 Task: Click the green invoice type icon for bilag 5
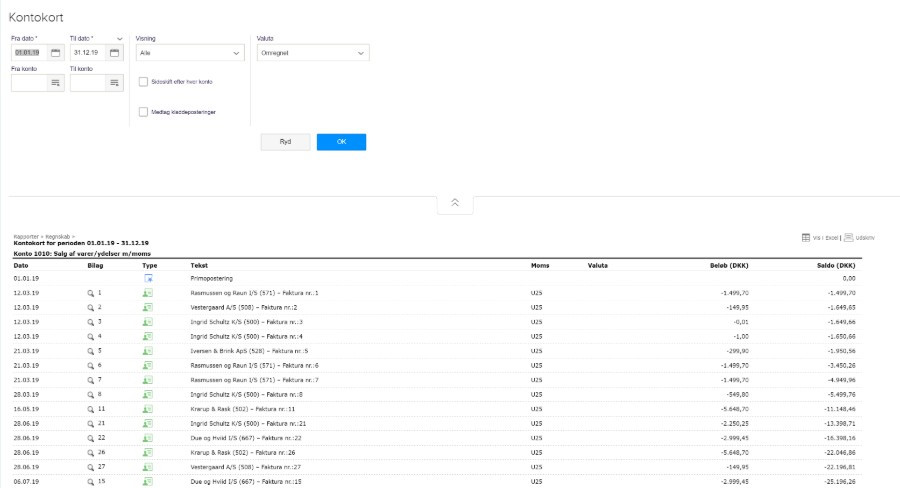click(x=148, y=352)
